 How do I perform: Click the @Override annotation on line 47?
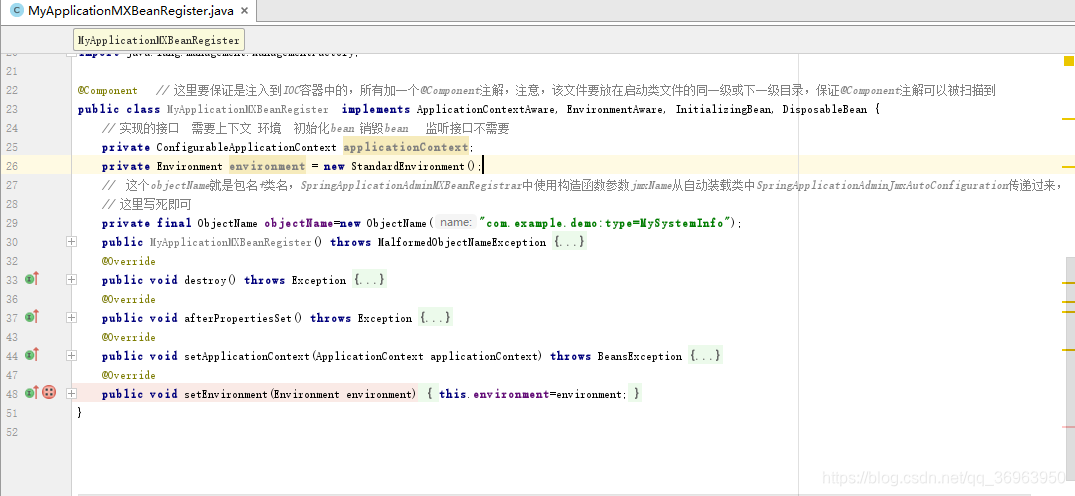(x=128, y=375)
